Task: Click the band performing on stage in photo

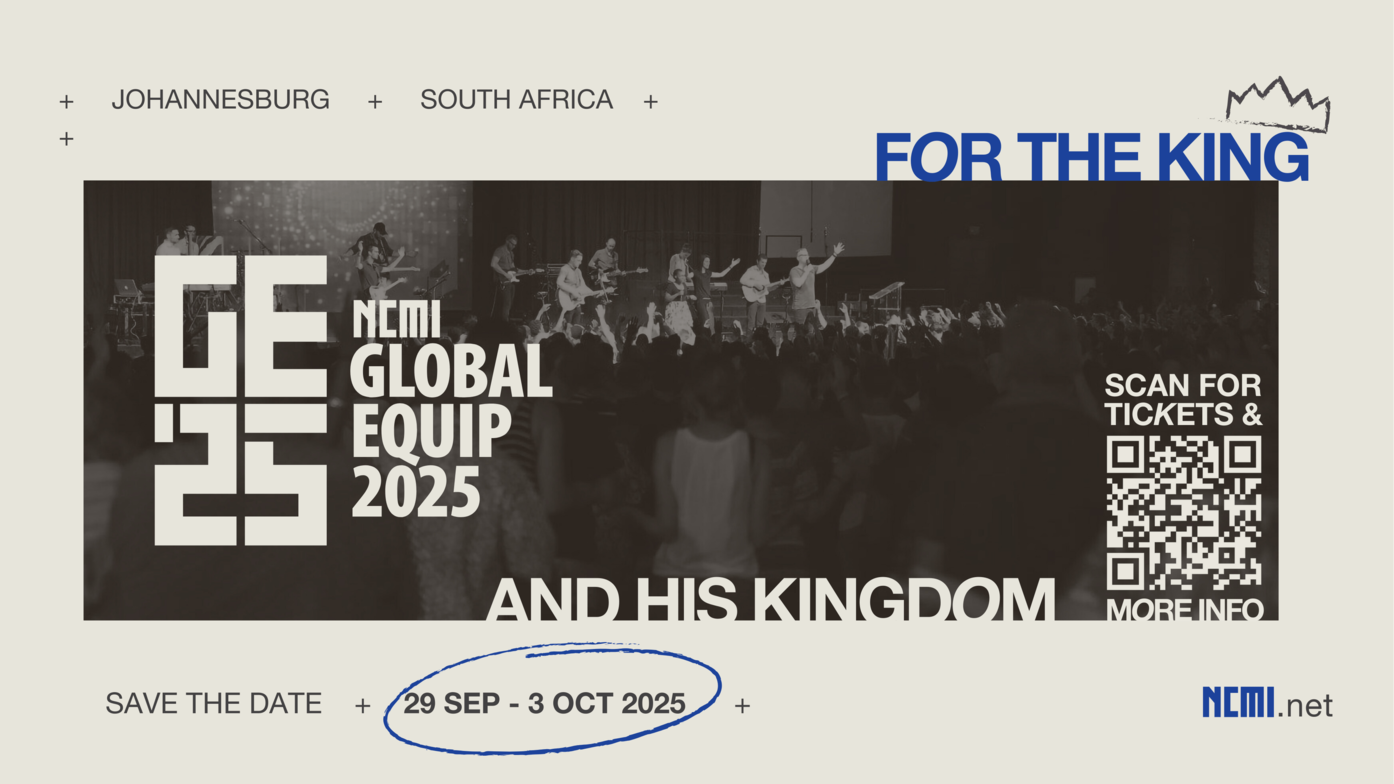Action: point(640,275)
